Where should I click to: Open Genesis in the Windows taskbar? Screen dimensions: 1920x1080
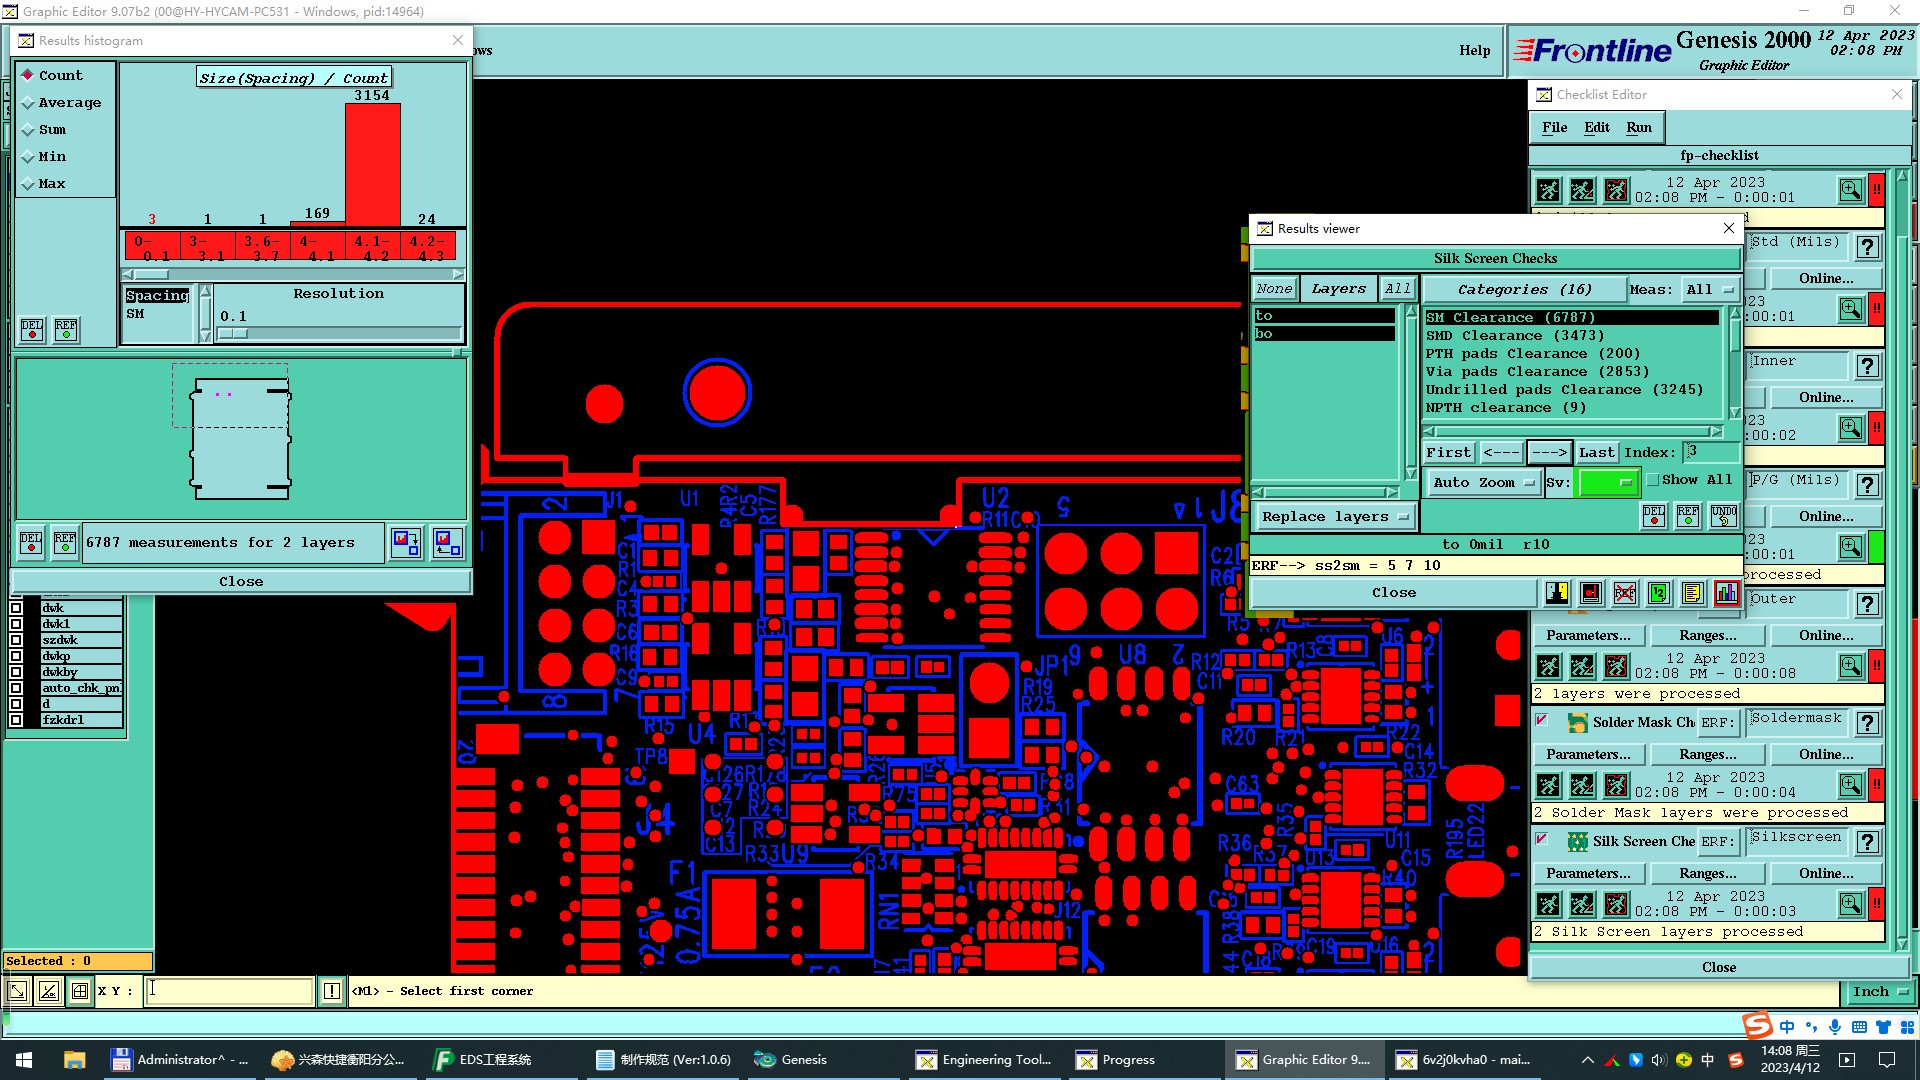(x=804, y=1060)
